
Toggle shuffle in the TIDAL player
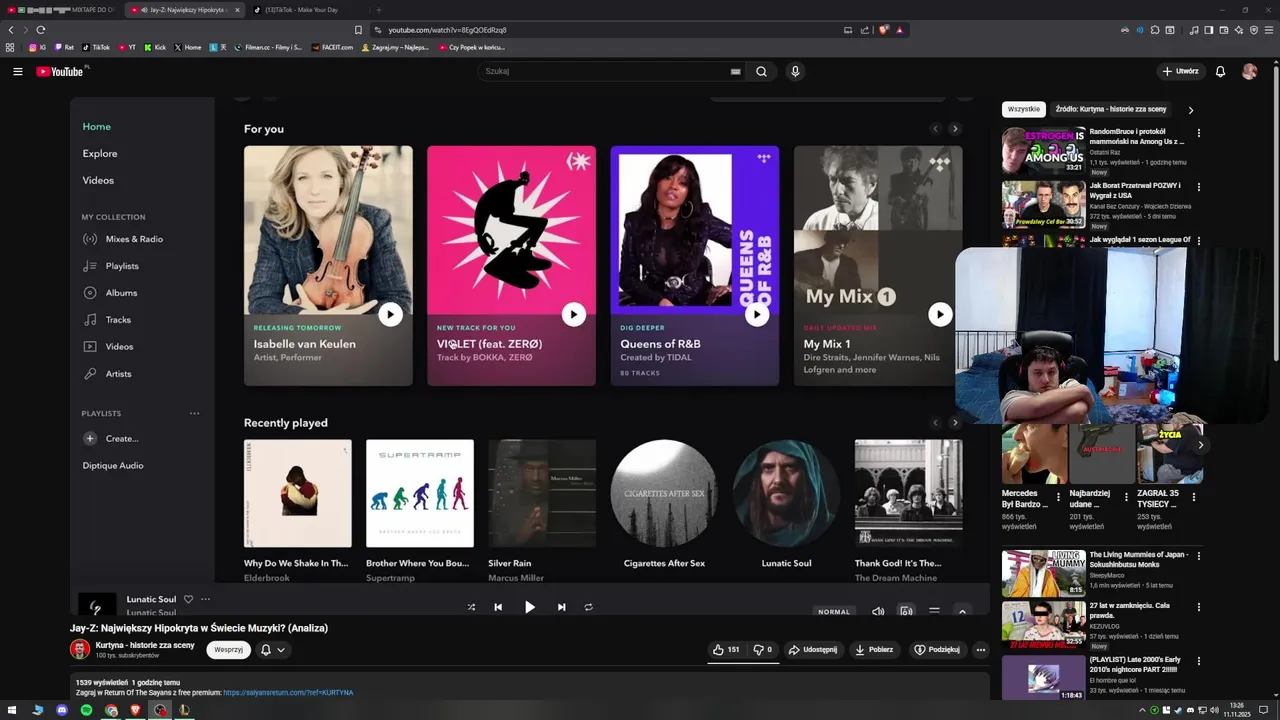tap(471, 607)
